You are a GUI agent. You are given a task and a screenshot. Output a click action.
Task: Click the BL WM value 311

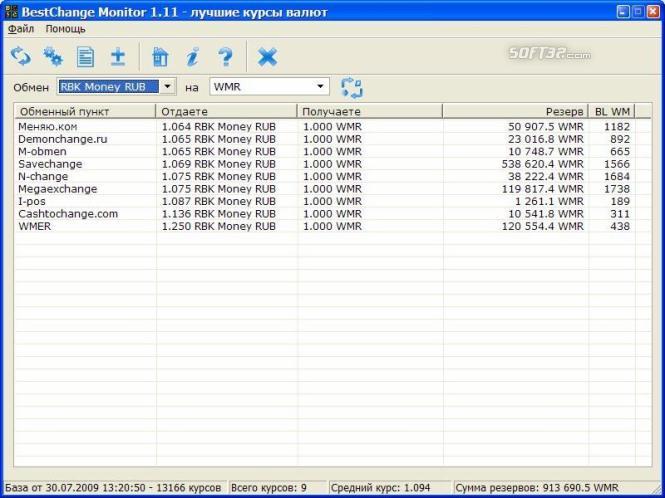pos(620,214)
